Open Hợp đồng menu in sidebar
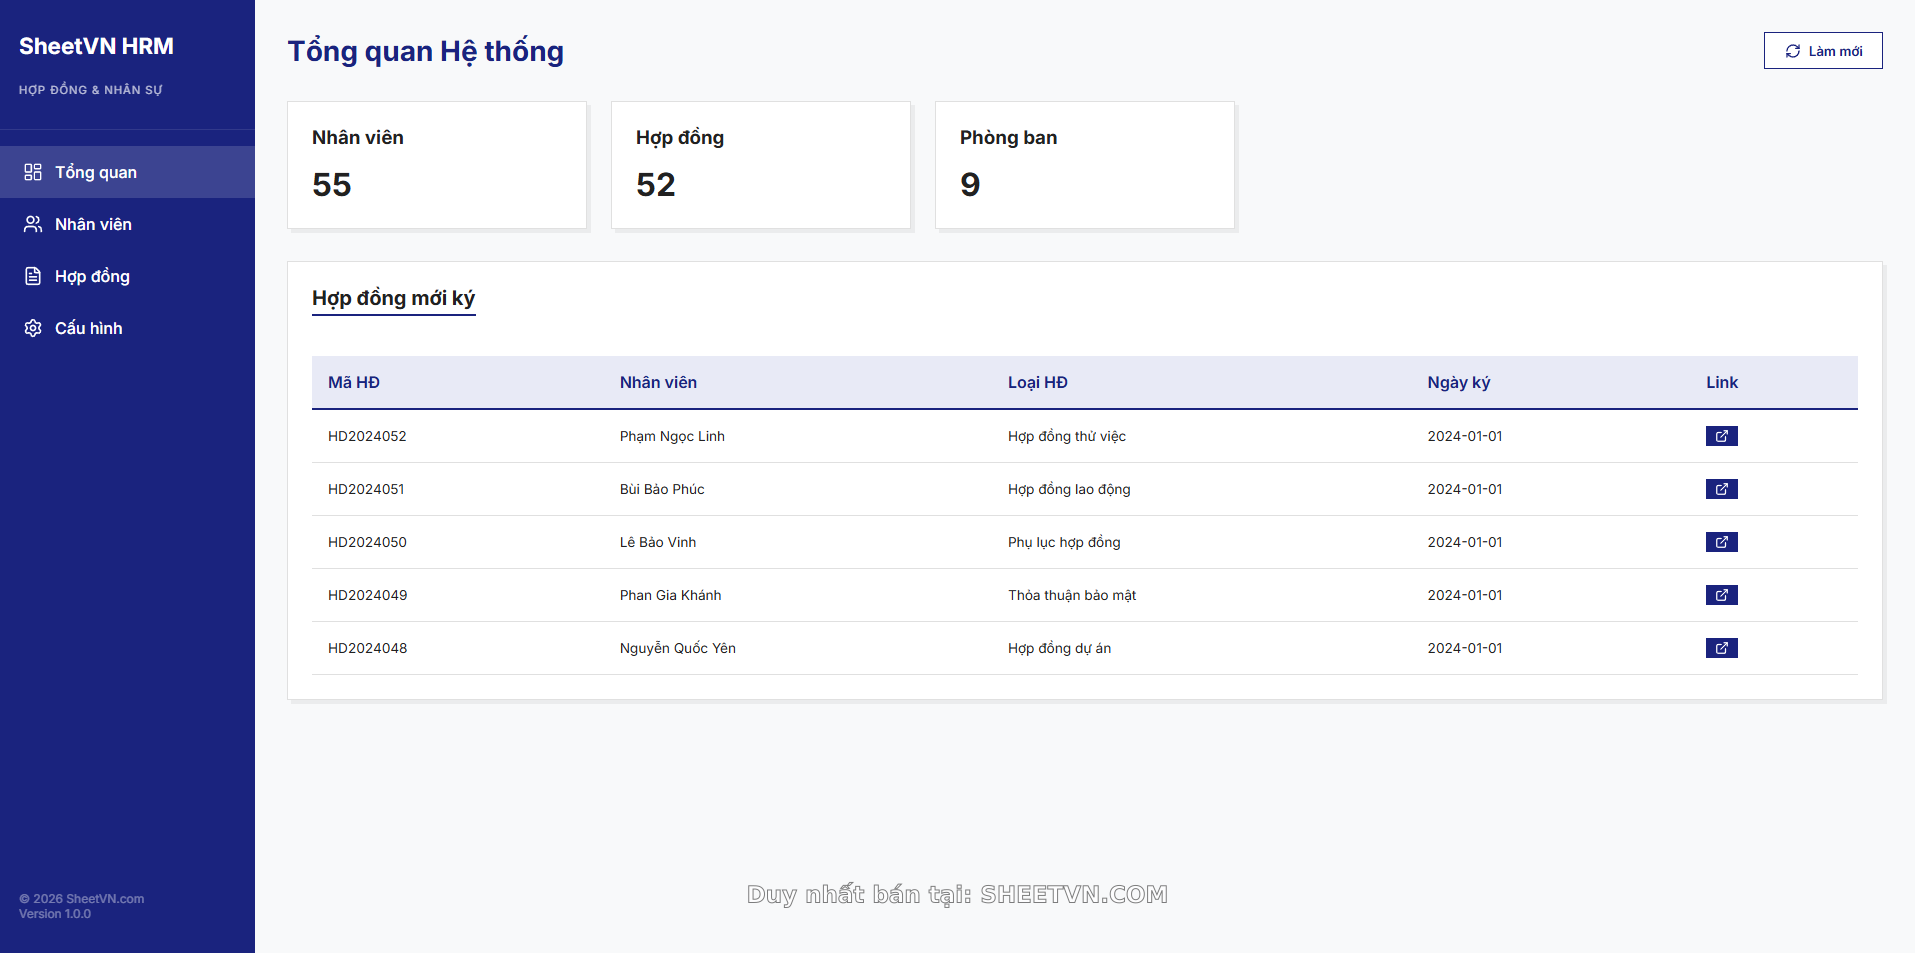The width and height of the screenshot is (1915, 953). pos(92,276)
